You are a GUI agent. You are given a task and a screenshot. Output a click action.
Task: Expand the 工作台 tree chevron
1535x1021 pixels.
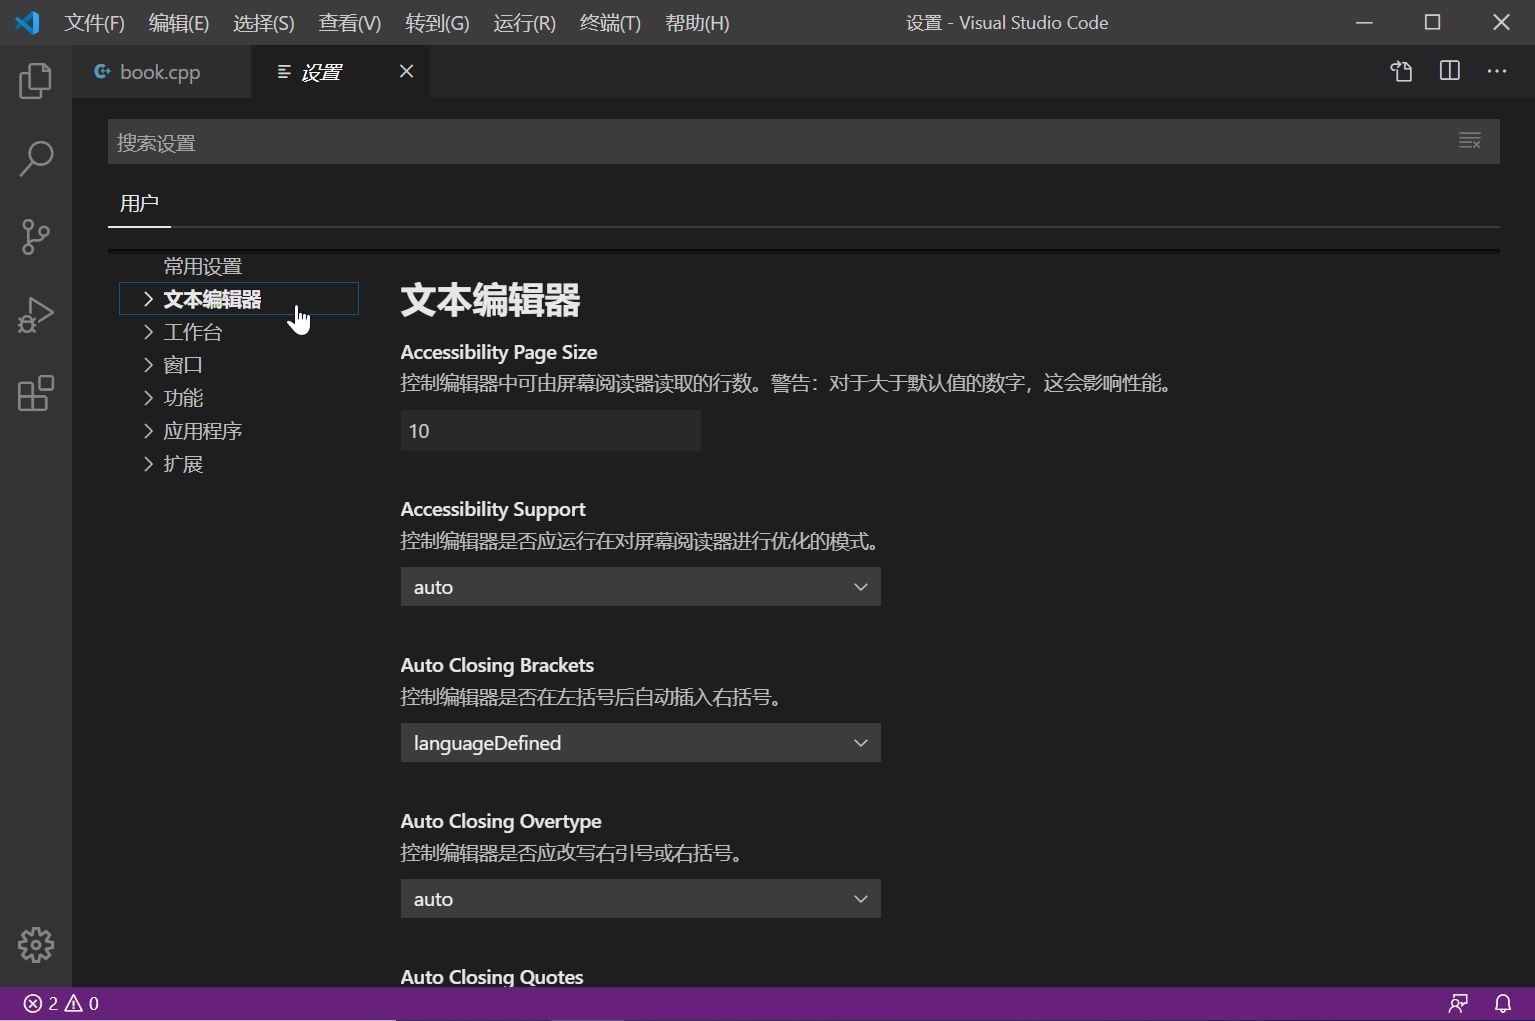[148, 332]
